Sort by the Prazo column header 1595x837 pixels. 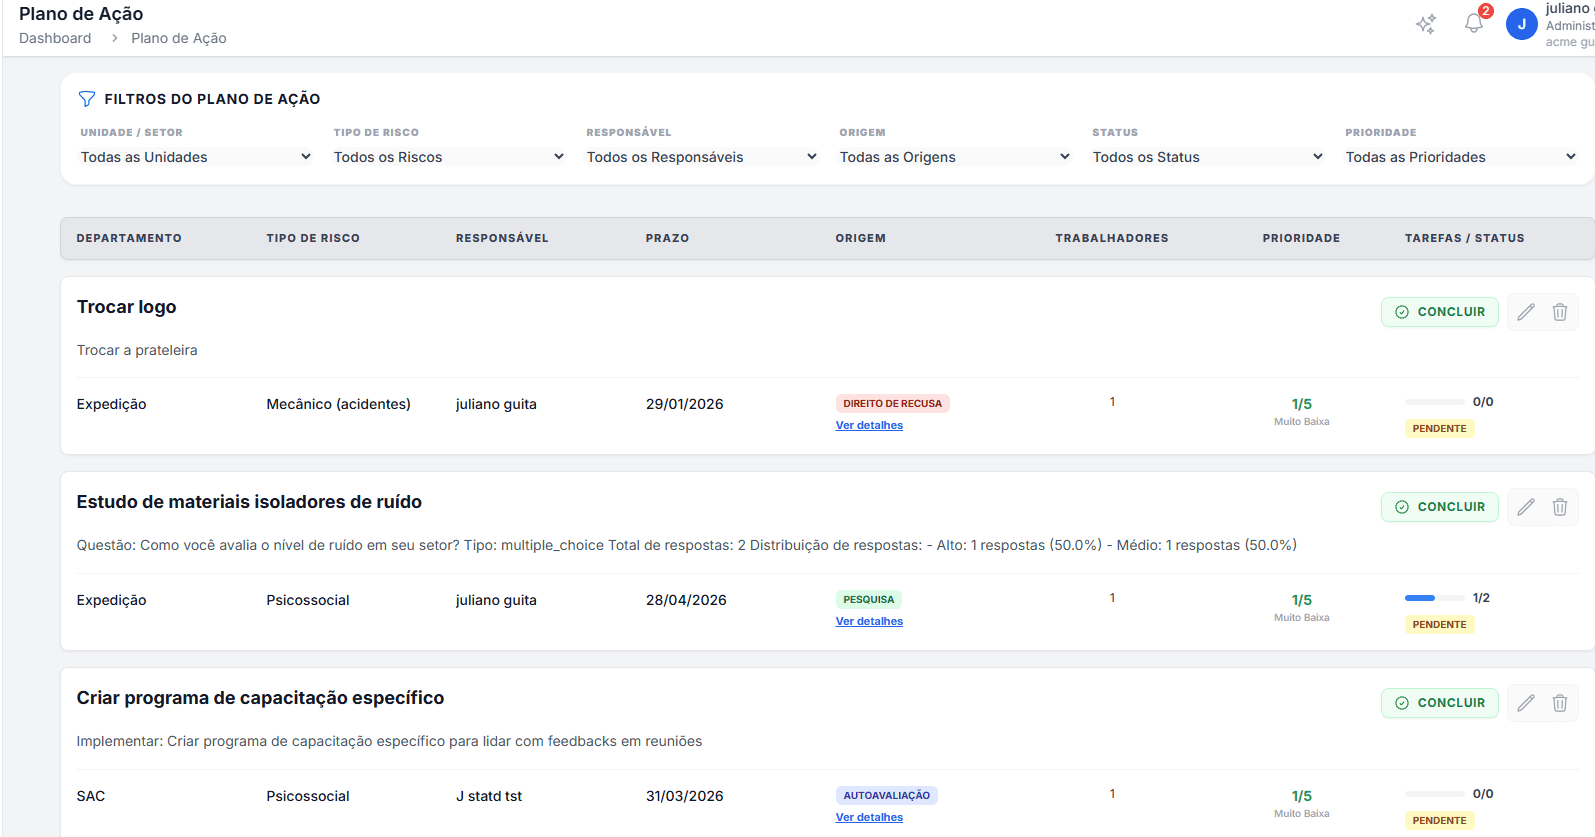(667, 238)
